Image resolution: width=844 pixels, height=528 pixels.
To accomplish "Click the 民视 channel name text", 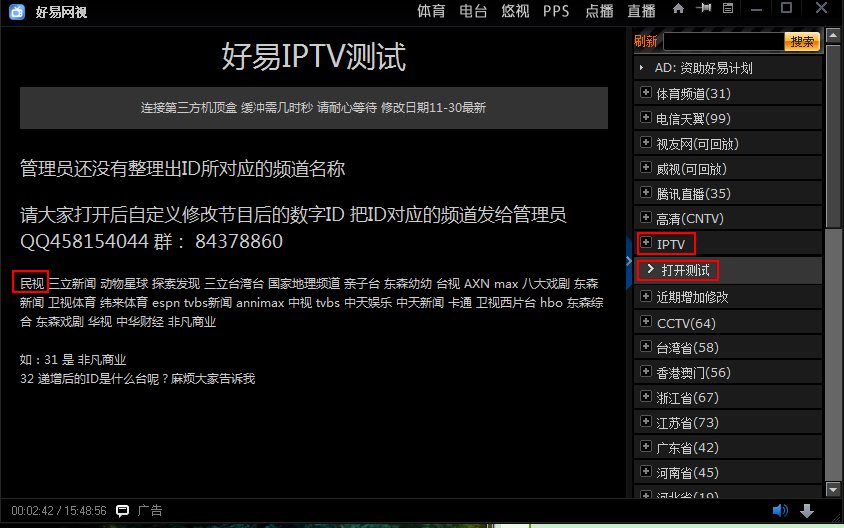I will pyautogui.click(x=32, y=283).
